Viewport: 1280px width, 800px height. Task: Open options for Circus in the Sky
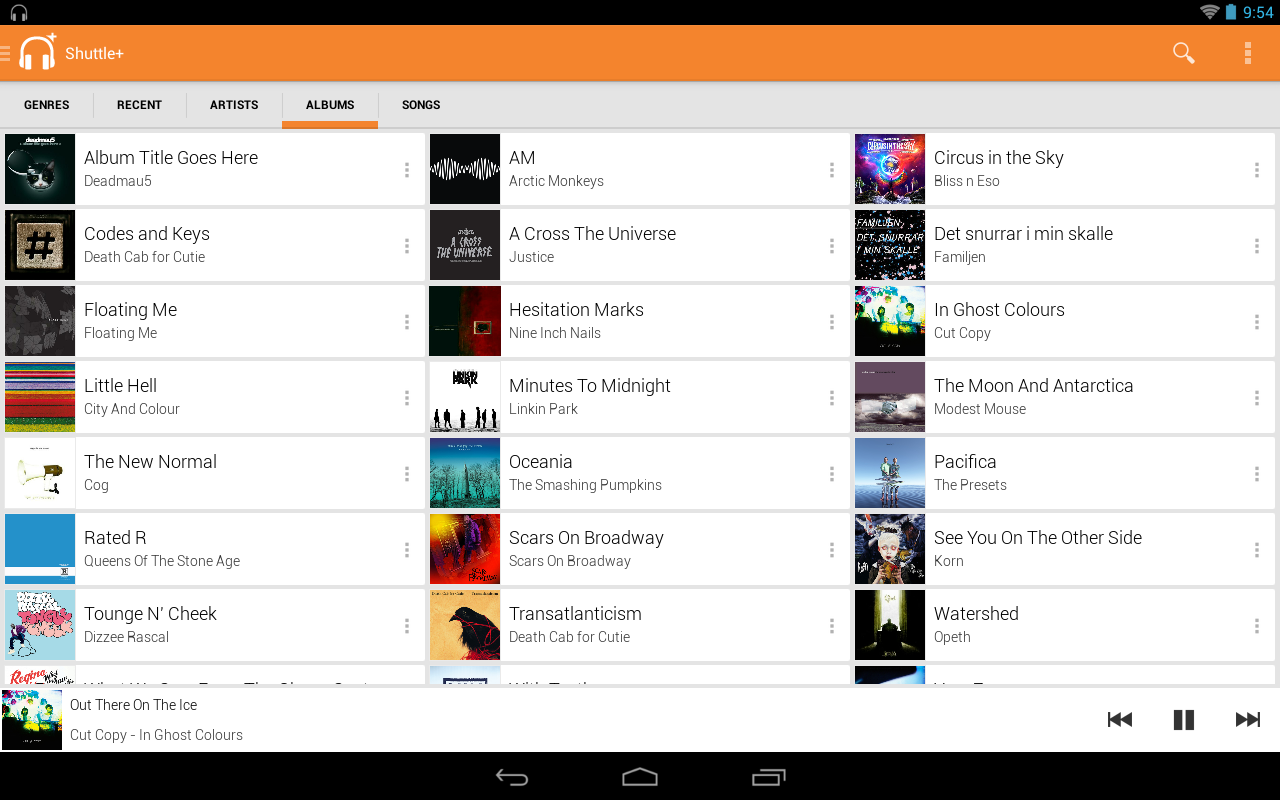coord(1257,170)
